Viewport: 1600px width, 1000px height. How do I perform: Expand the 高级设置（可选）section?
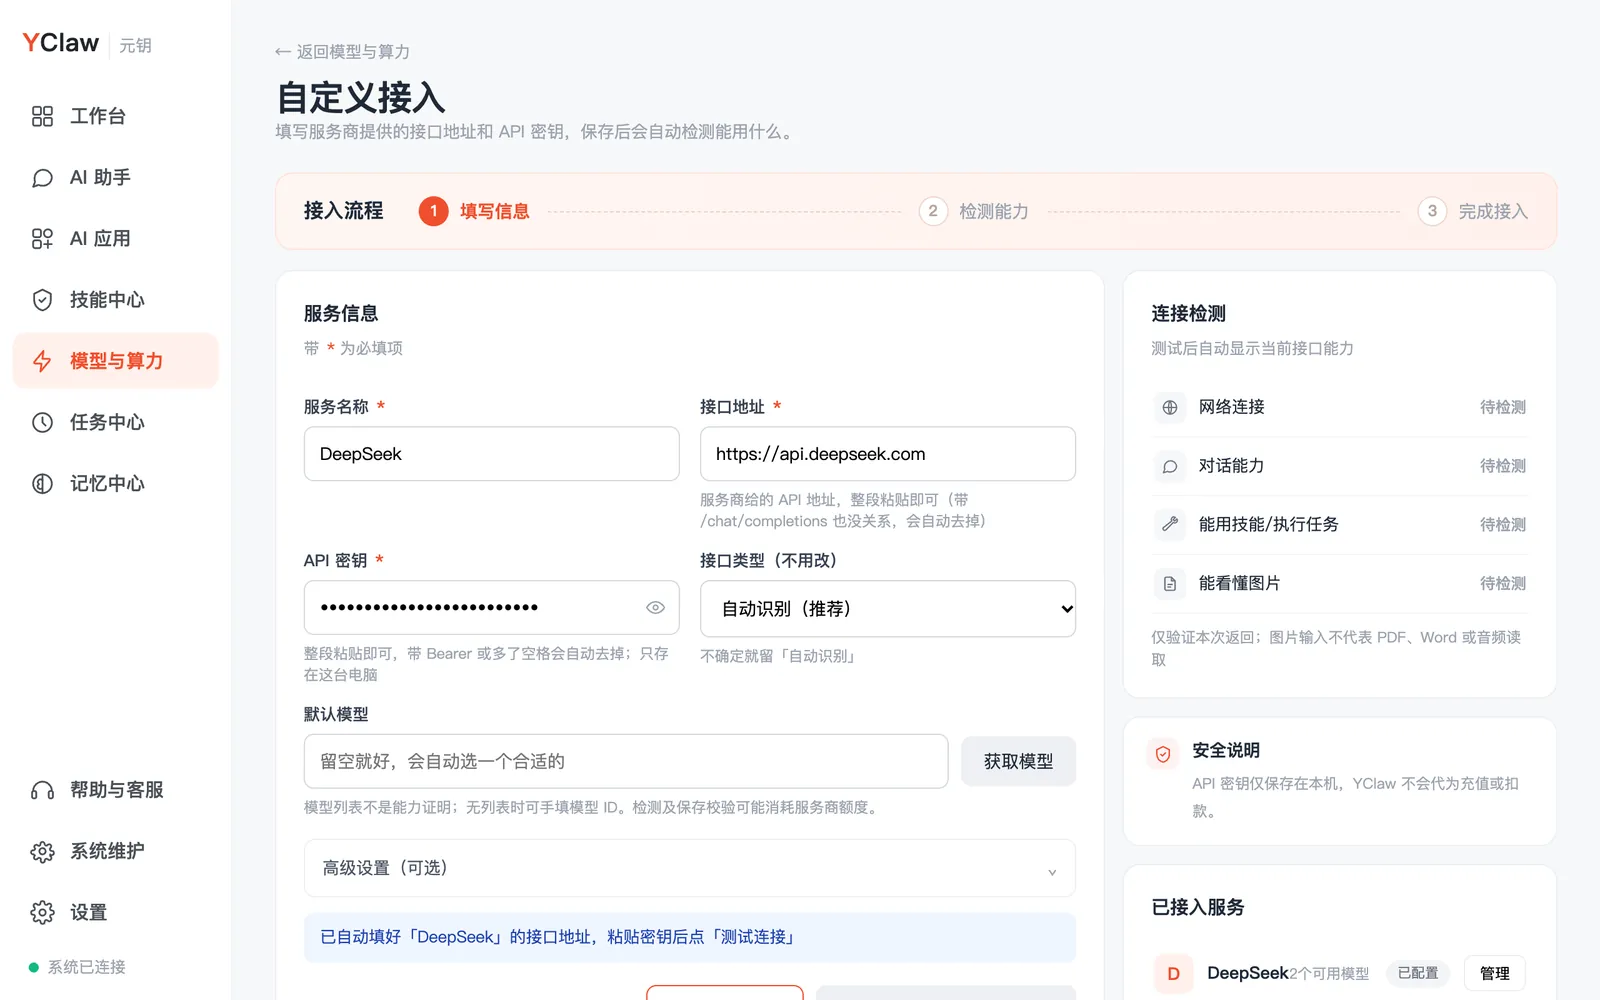[690, 868]
